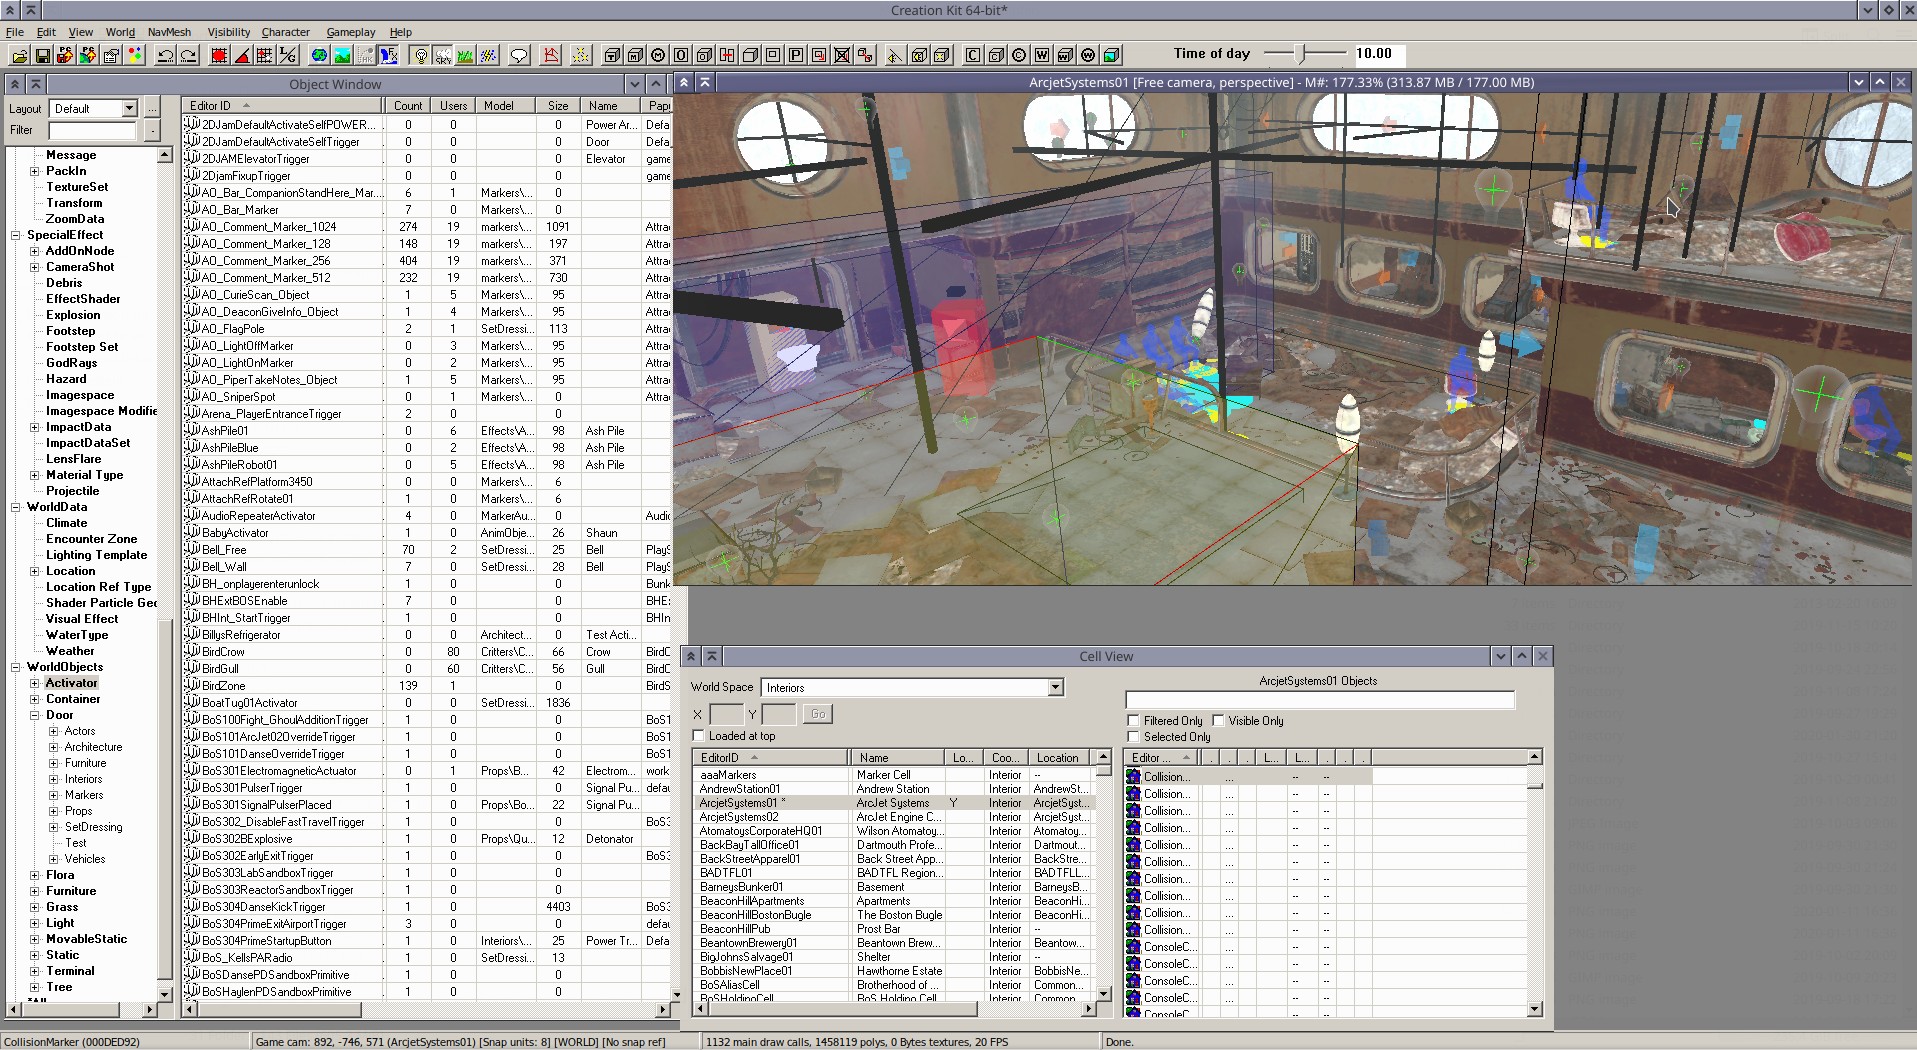Select the AndrewStation01 cell row
This screenshot has height=1050, width=1917.
pos(895,789)
